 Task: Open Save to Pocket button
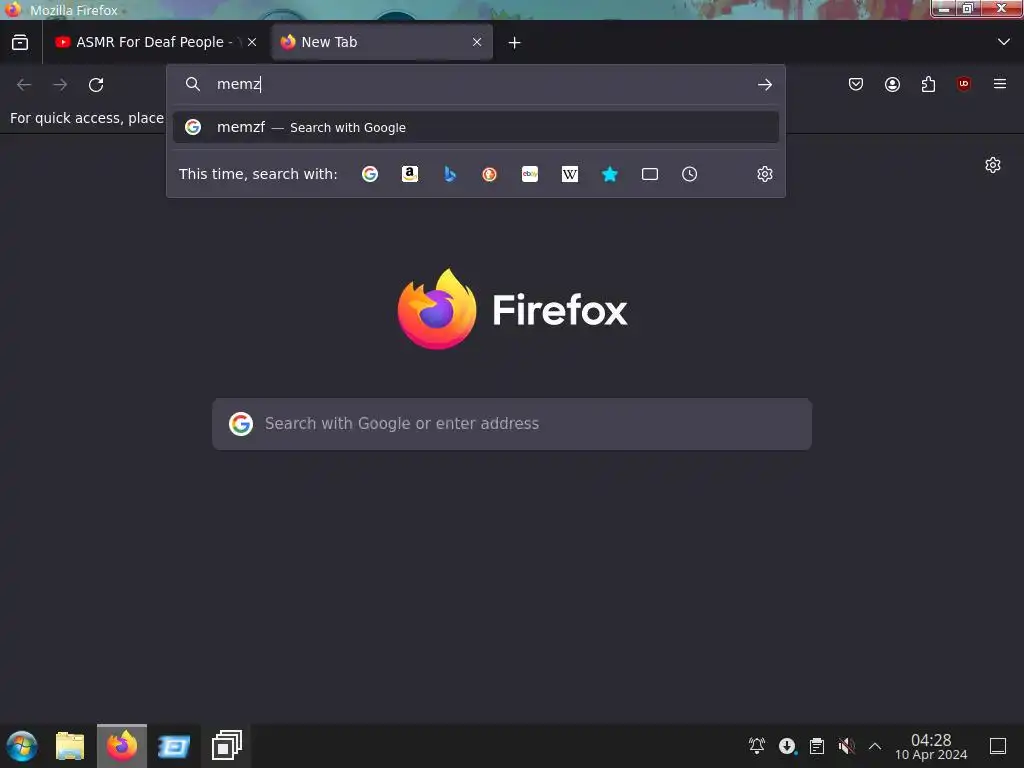coord(856,84)
